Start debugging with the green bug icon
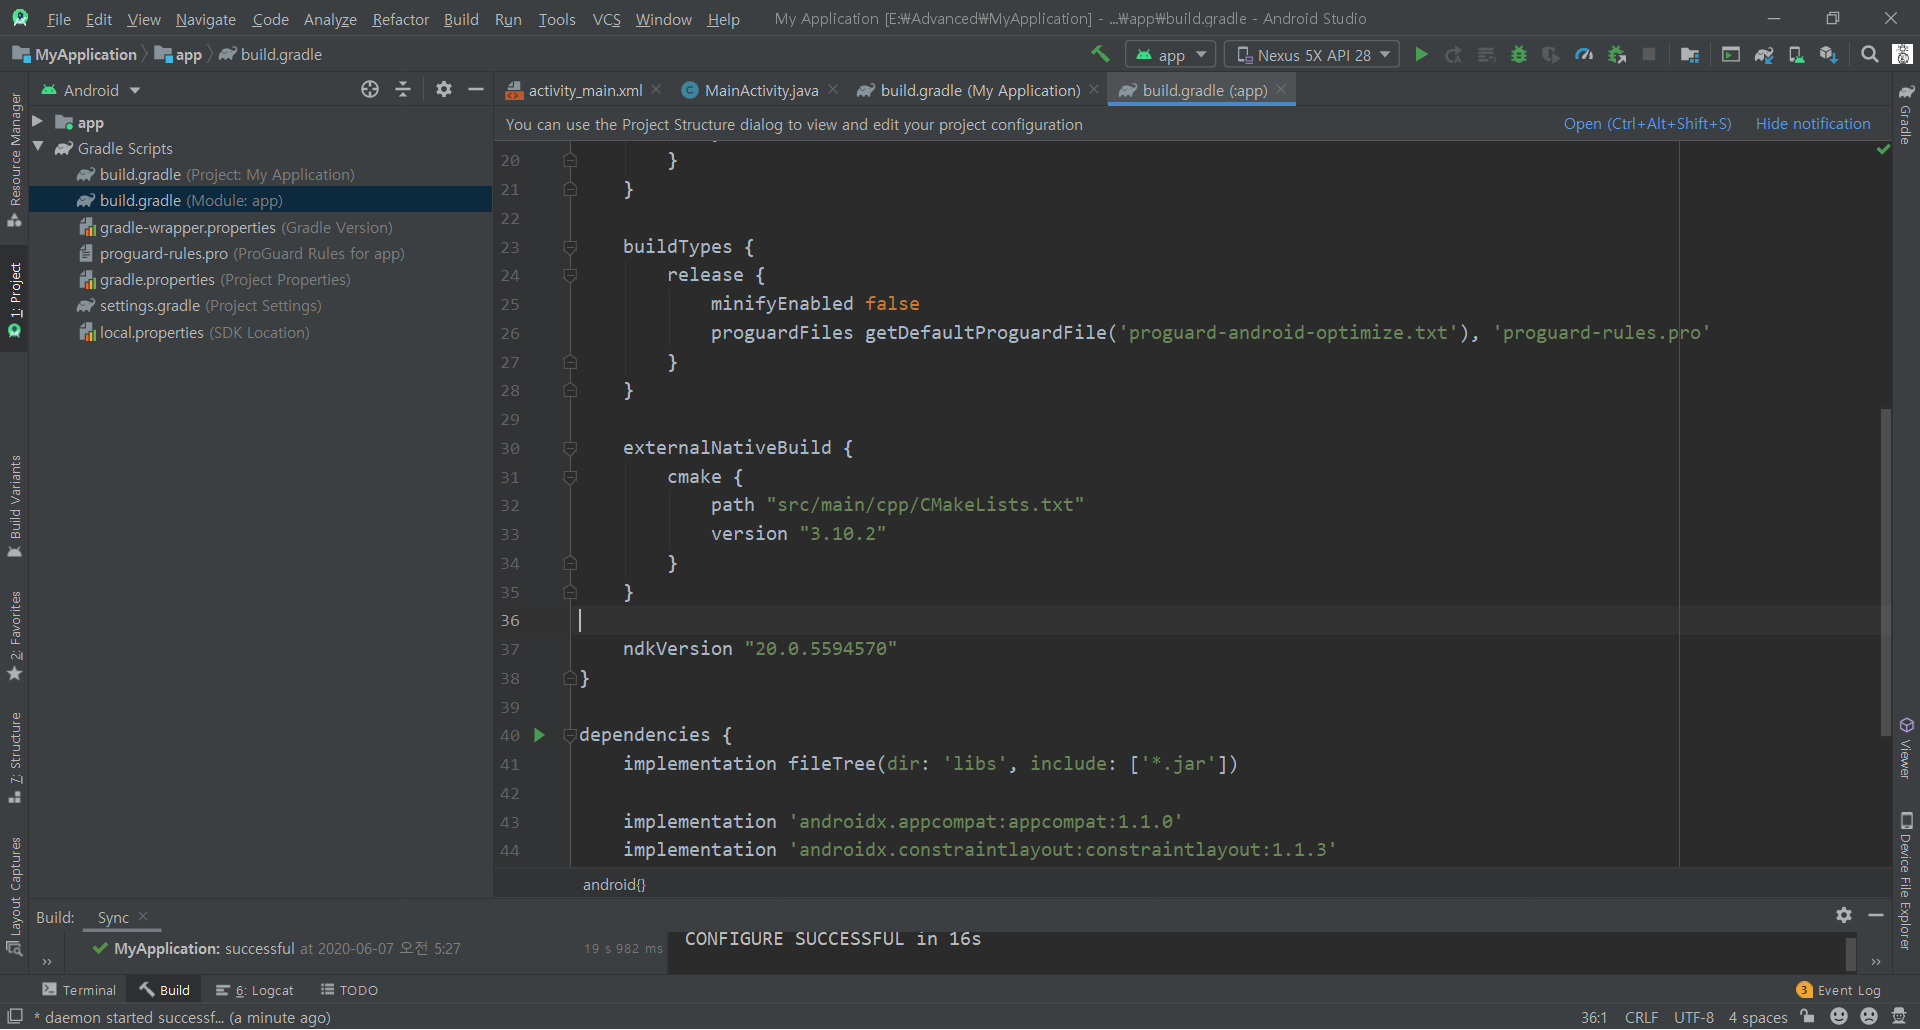This screenshot has height=1030, width=1920. (1519, 54)
